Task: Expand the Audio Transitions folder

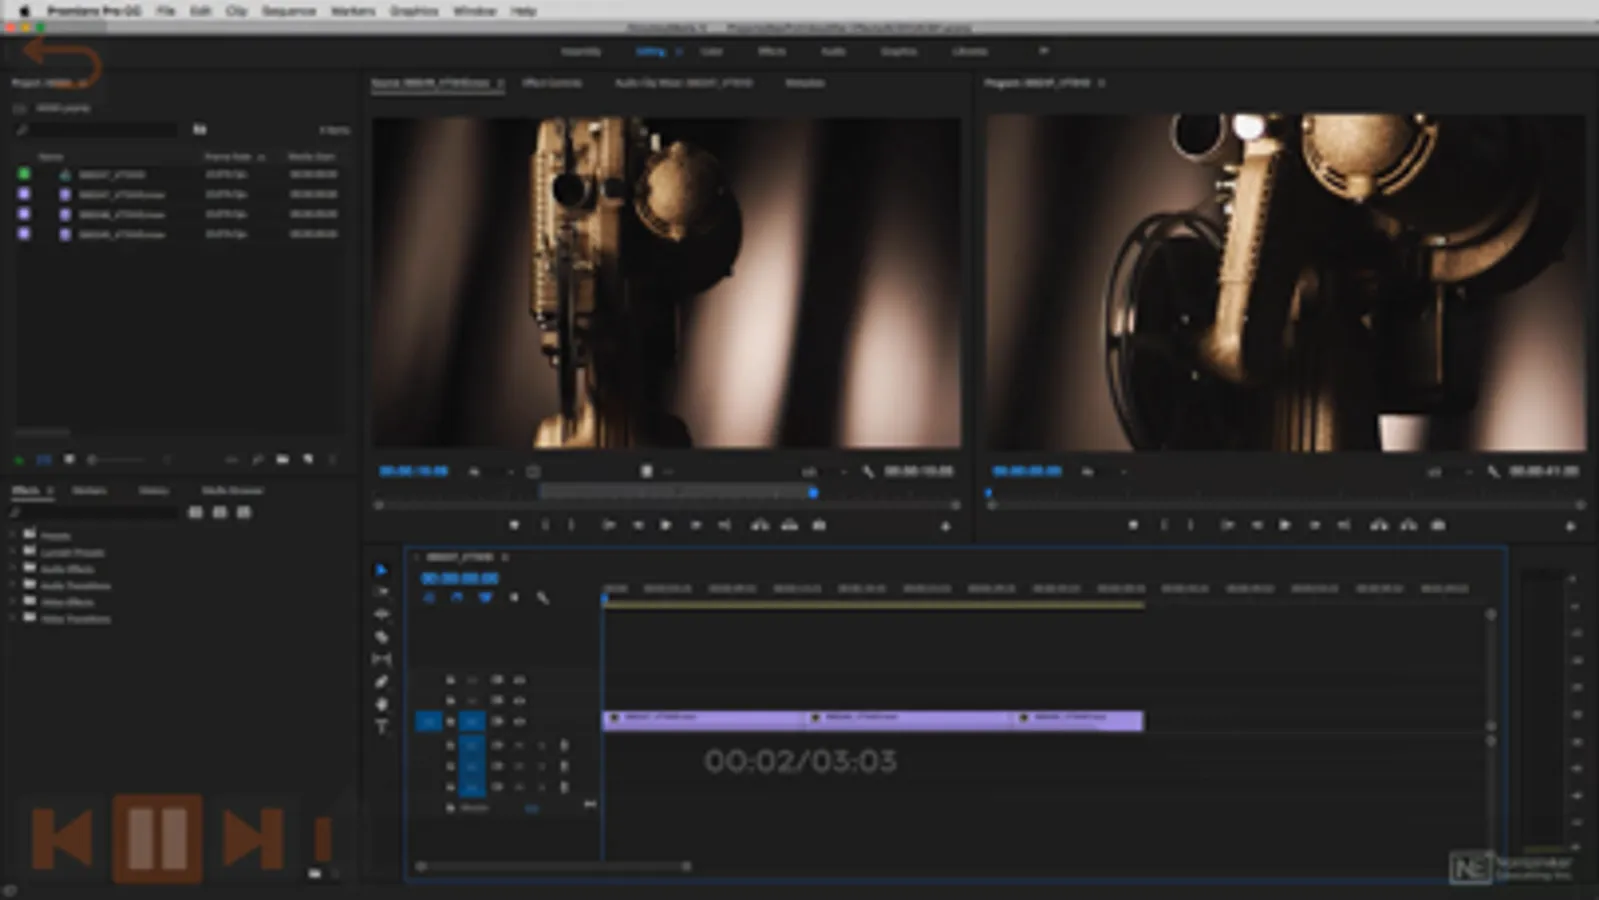Action: pyautogui.click(x=14, y=585)
